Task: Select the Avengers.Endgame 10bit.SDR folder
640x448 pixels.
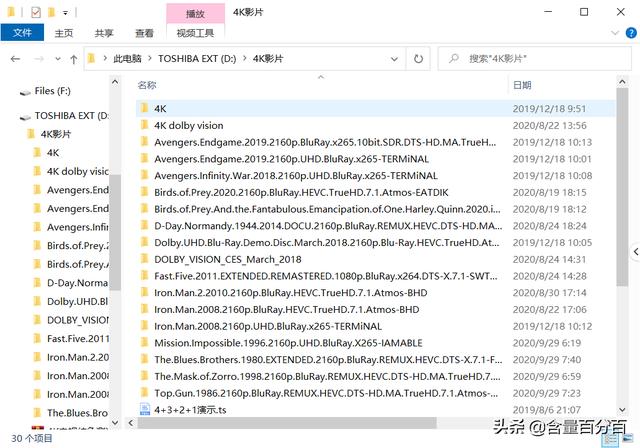Action: [x=325, y=142]
